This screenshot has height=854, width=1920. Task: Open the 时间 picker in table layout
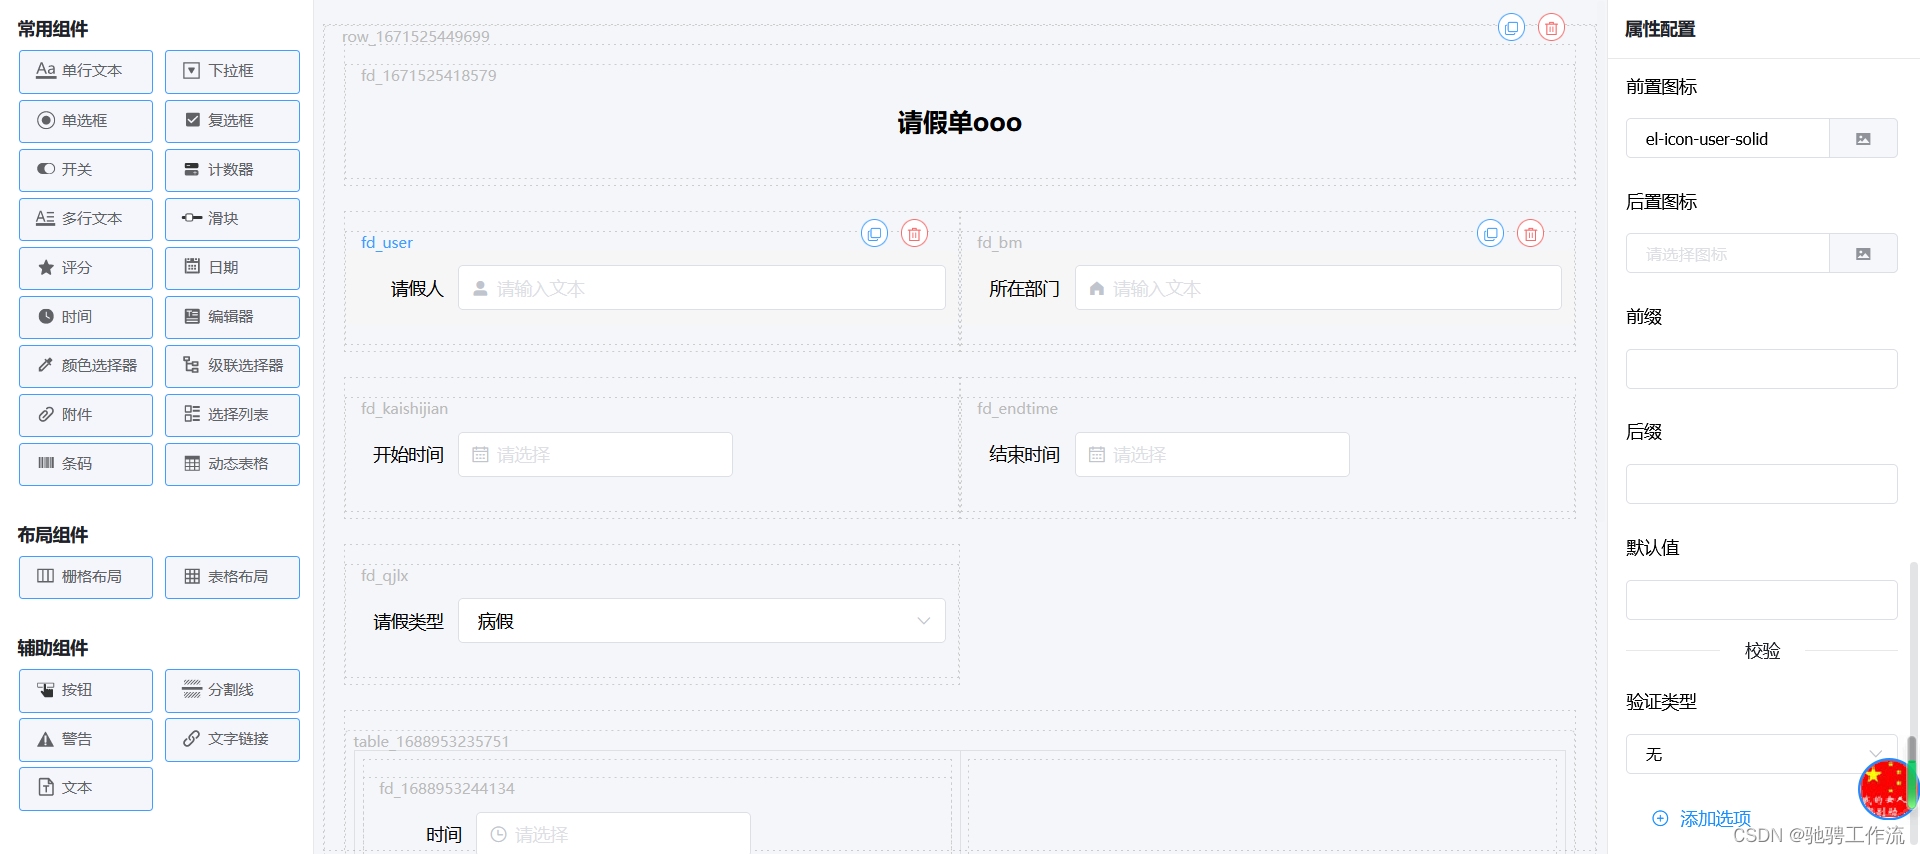(x=613, y=833)
